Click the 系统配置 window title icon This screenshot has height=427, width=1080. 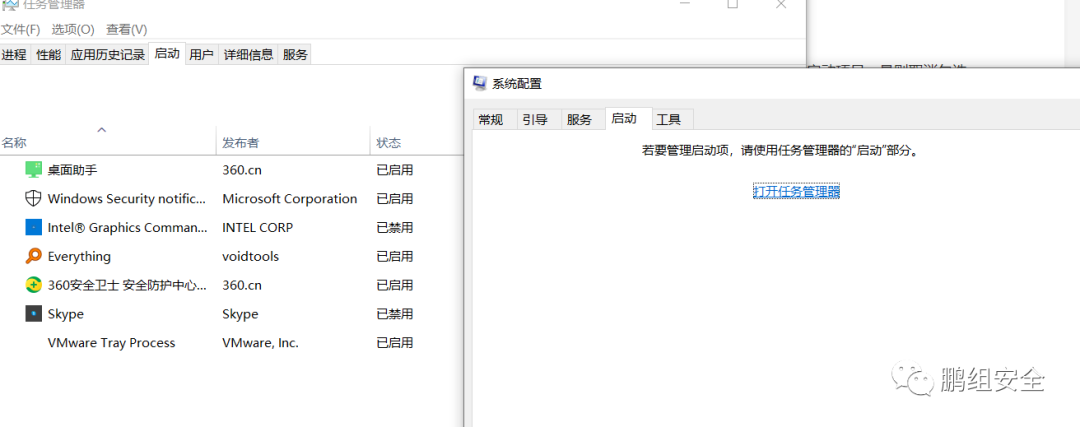click(x=480, y=83)
